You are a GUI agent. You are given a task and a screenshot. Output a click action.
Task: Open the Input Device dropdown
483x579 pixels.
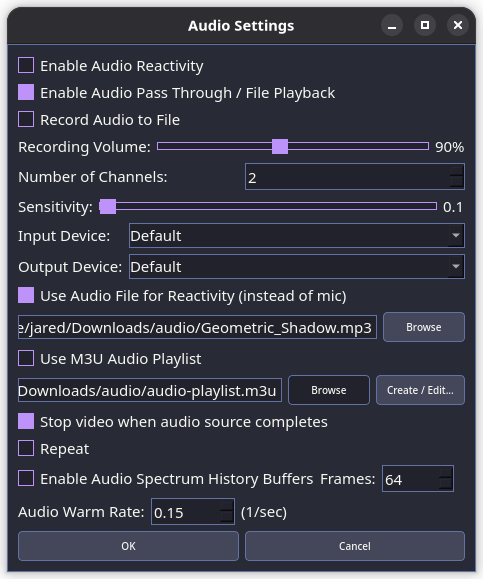pos(297,236)
